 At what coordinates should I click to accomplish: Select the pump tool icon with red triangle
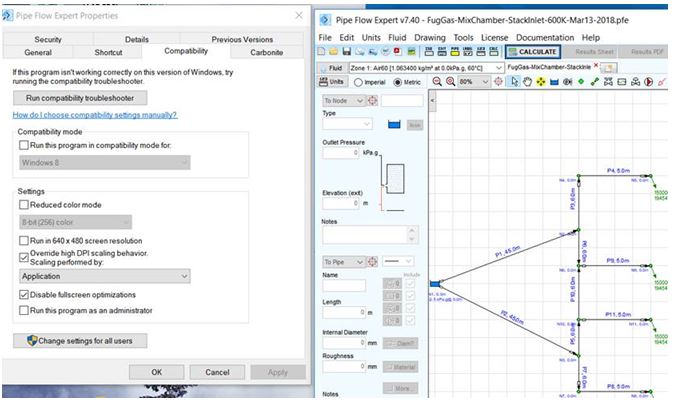pyautogui.click(x=648, y=82)
